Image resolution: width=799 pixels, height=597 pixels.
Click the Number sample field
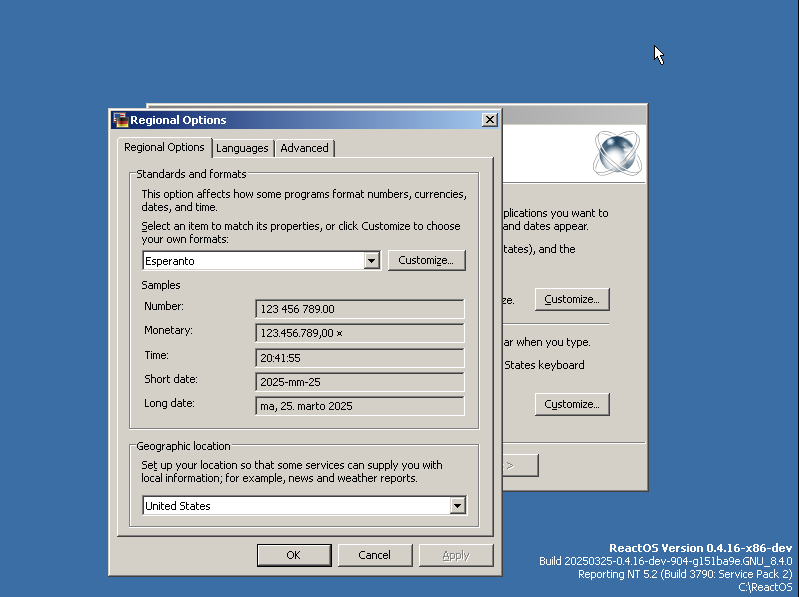click(x=360, y=309)
